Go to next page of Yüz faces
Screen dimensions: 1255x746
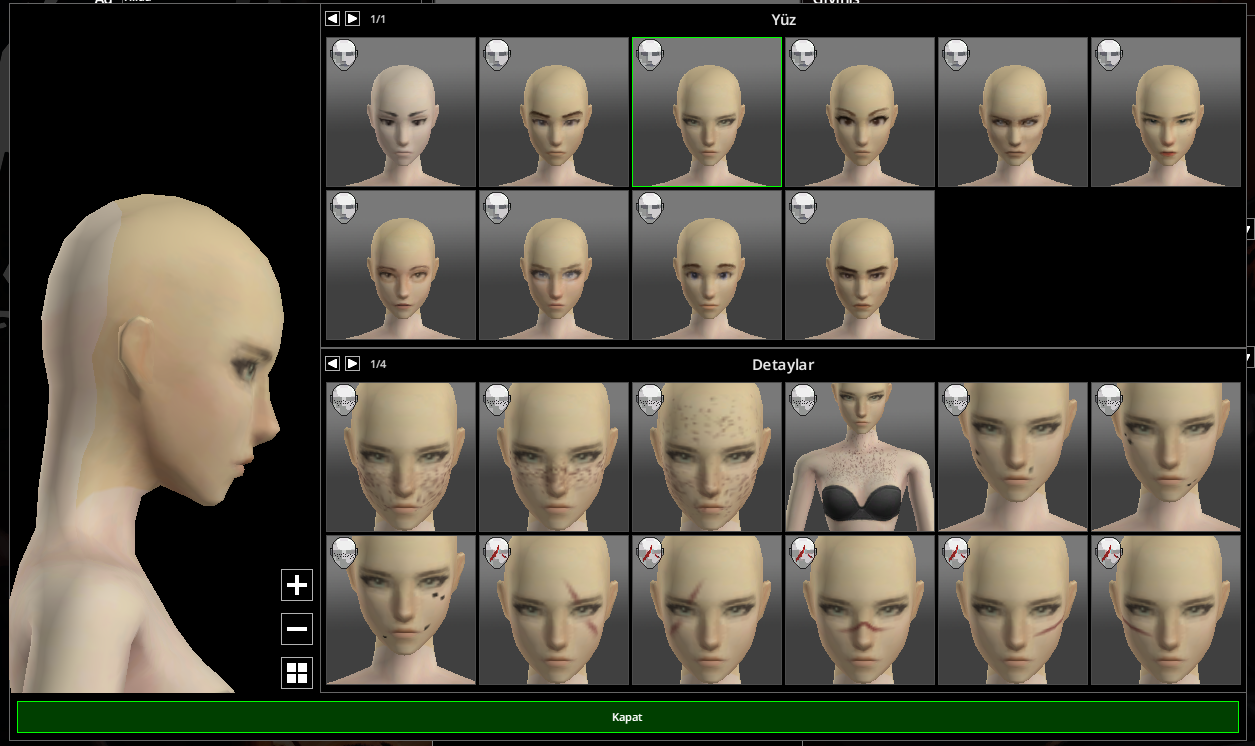pyautogui.click(x=352, y=19)
